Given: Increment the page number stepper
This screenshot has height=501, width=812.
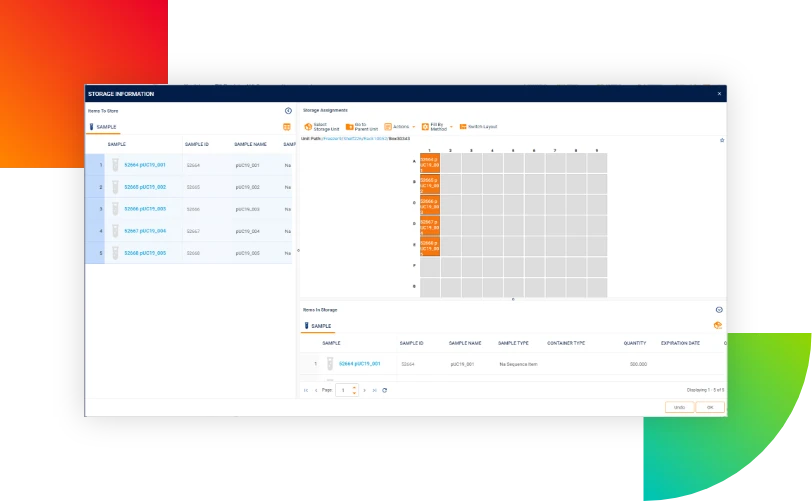Looking at the screenshot, I should click(354, 387).
